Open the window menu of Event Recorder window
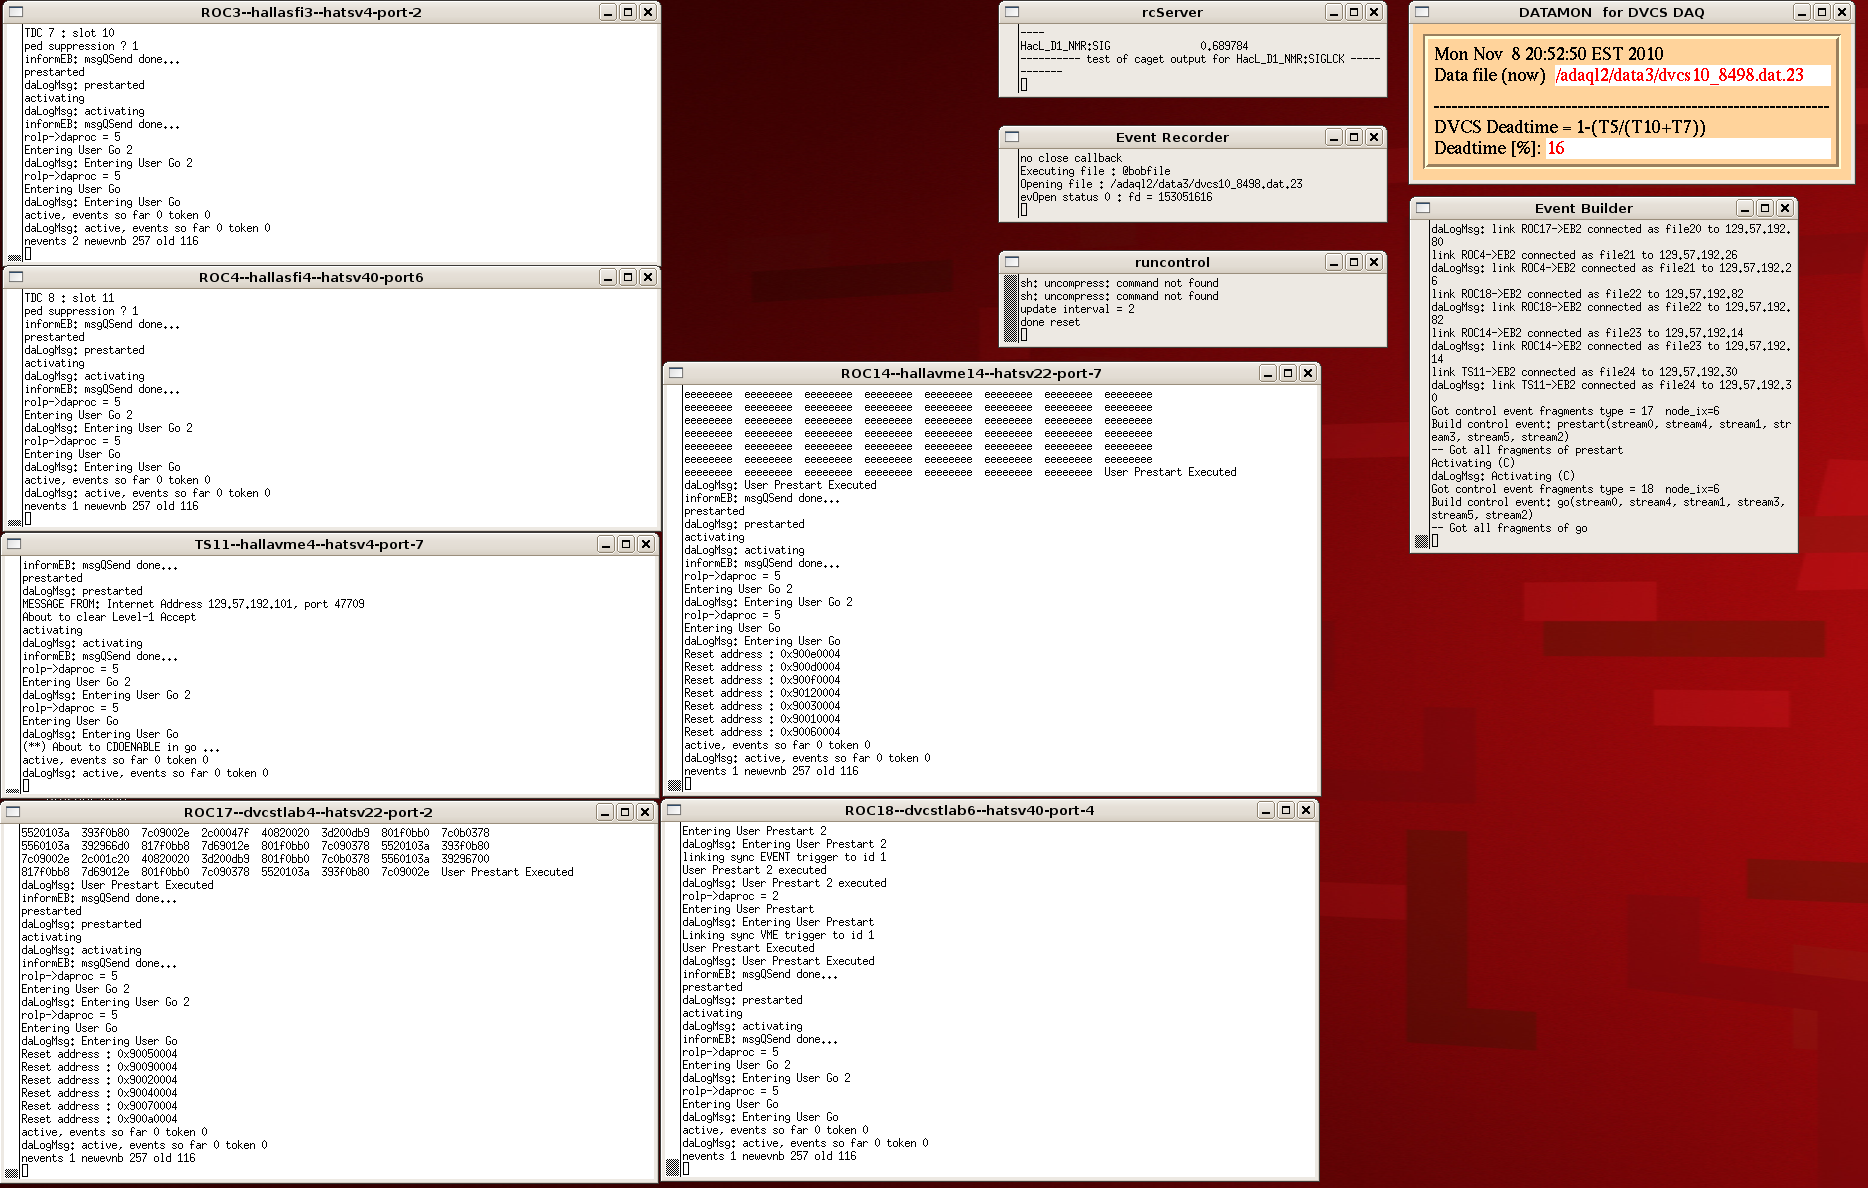Viewport: 1868px width, 1188px height. [1012, 137]
